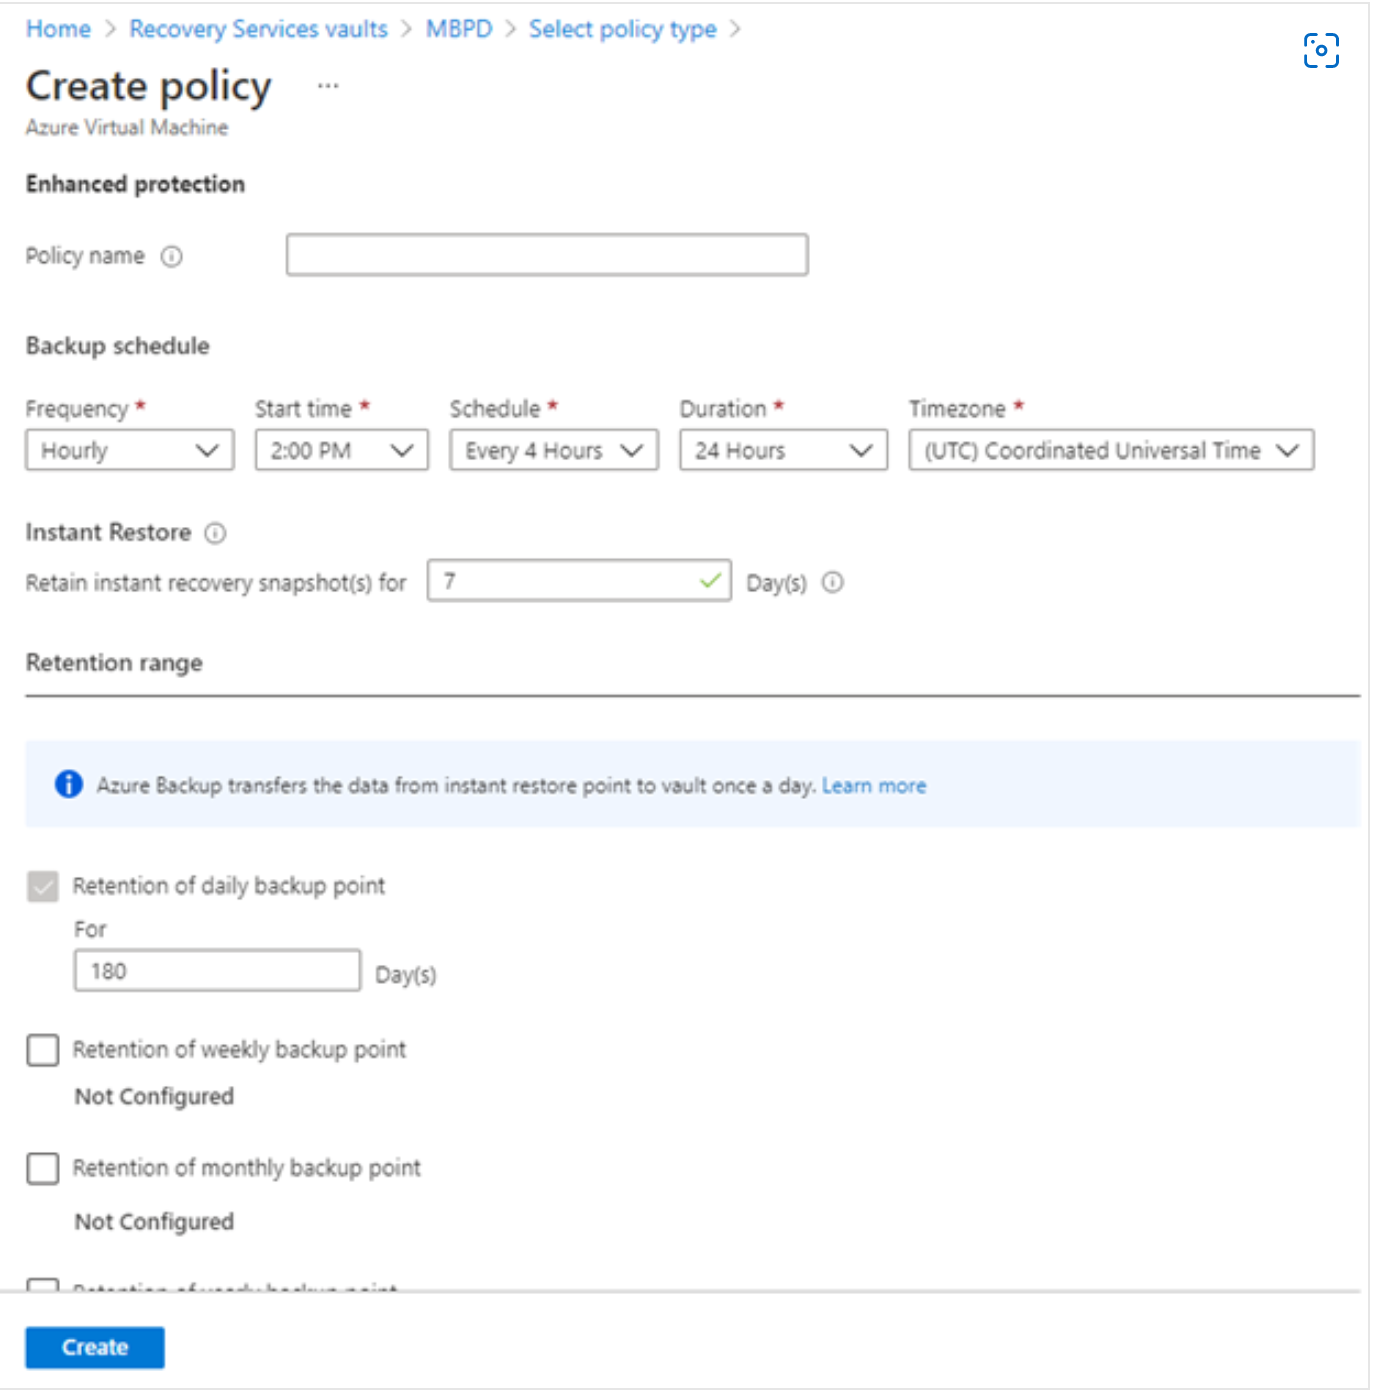
Task: Click the daily retention 180 days field
Action: coord(217,971)
